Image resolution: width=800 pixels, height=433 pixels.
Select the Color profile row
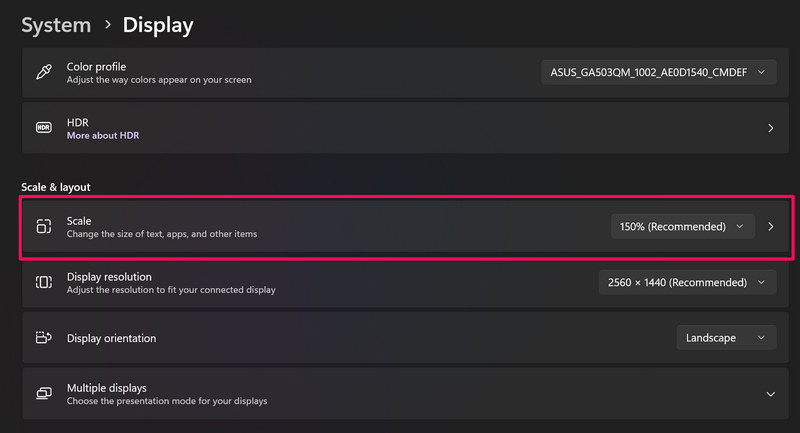[300, 73]
